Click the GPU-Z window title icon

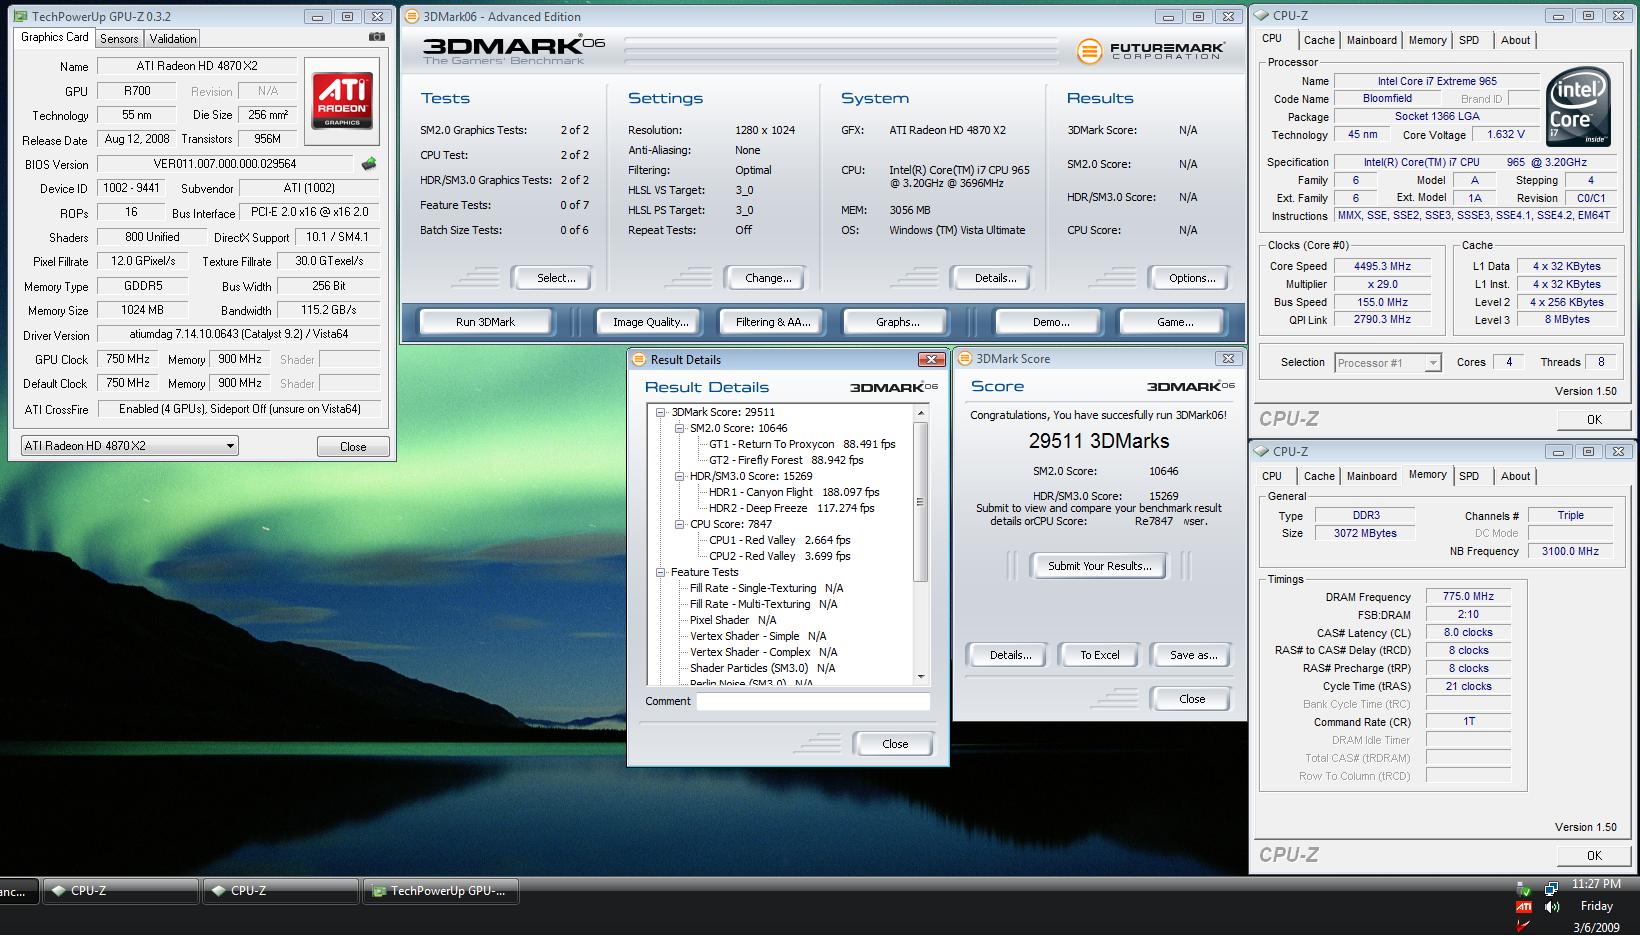21,17
